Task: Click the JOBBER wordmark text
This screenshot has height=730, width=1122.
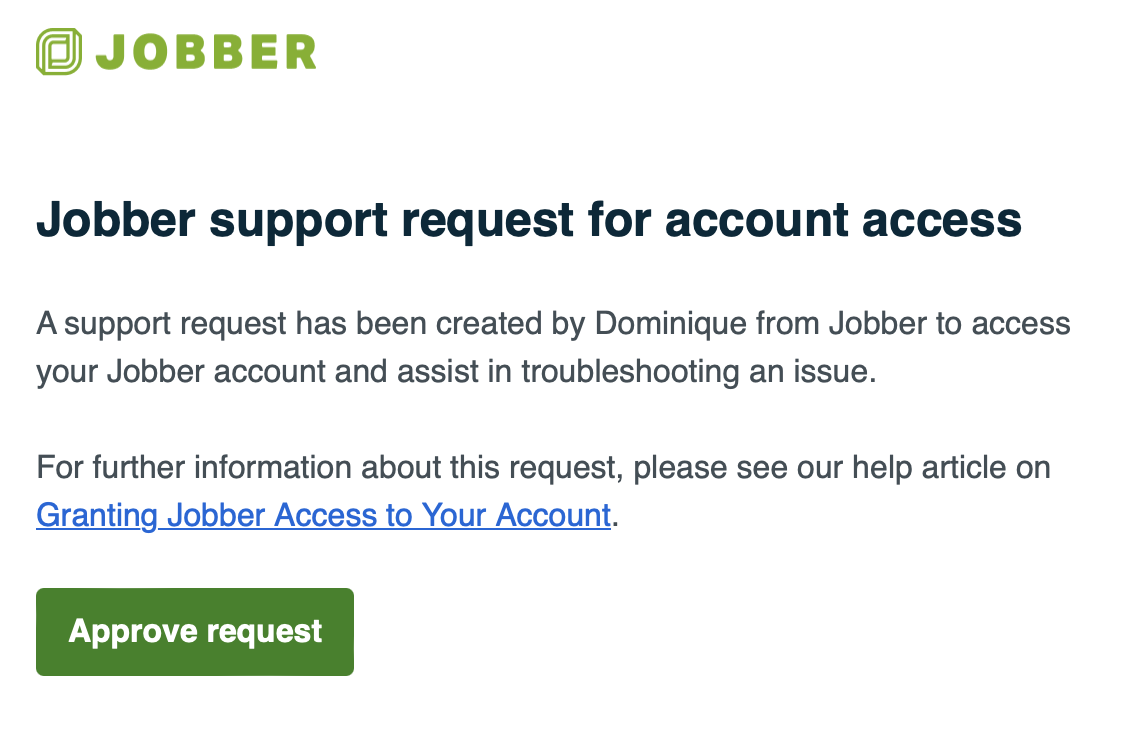Action: pyautogui.click(x=205, y=52)
